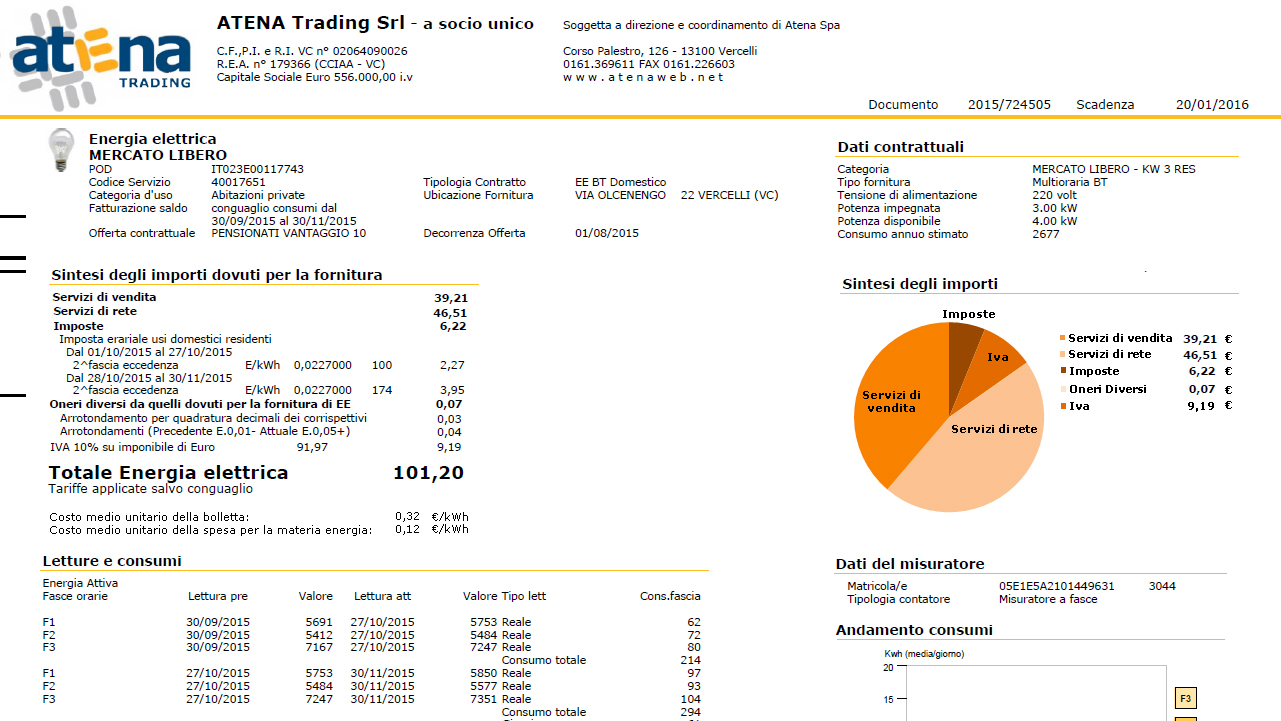The width and height of the screenshot is (1281, 721).
Task: Click Potenza impegnata value 3.00 kW
Action: click(1055, 208)
